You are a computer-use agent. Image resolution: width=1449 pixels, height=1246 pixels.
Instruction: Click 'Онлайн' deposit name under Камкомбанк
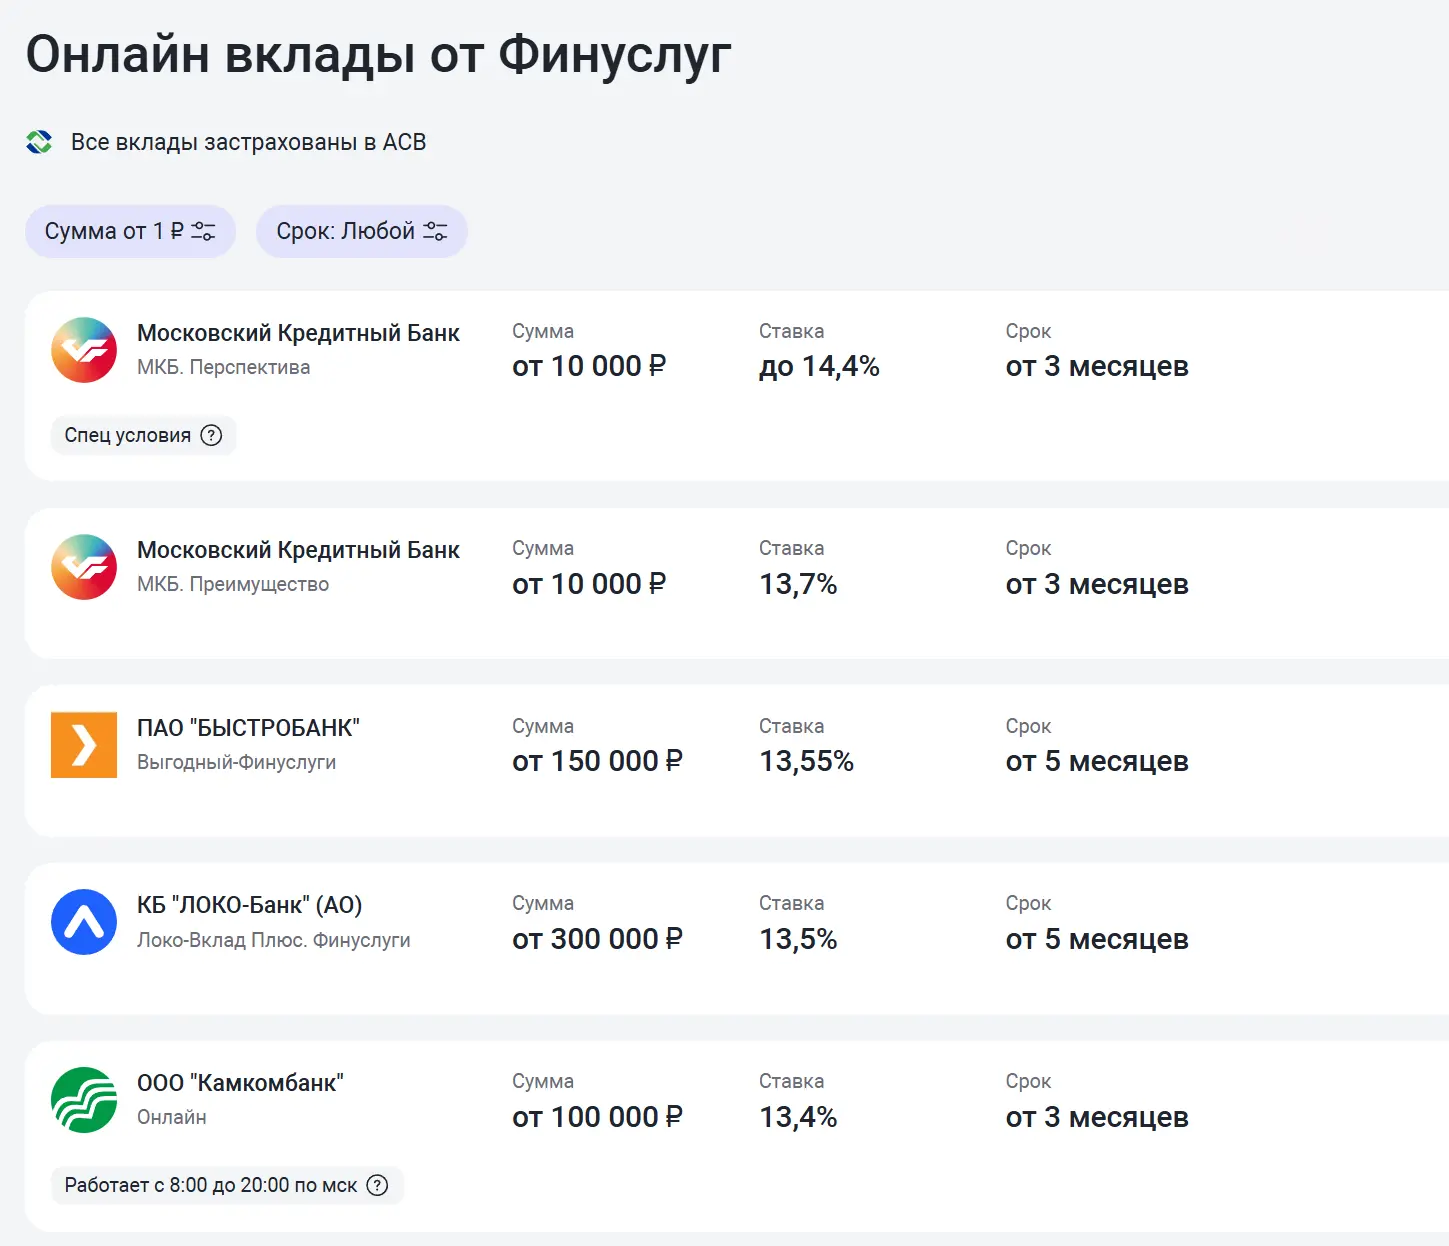(x=172, y=1117)
